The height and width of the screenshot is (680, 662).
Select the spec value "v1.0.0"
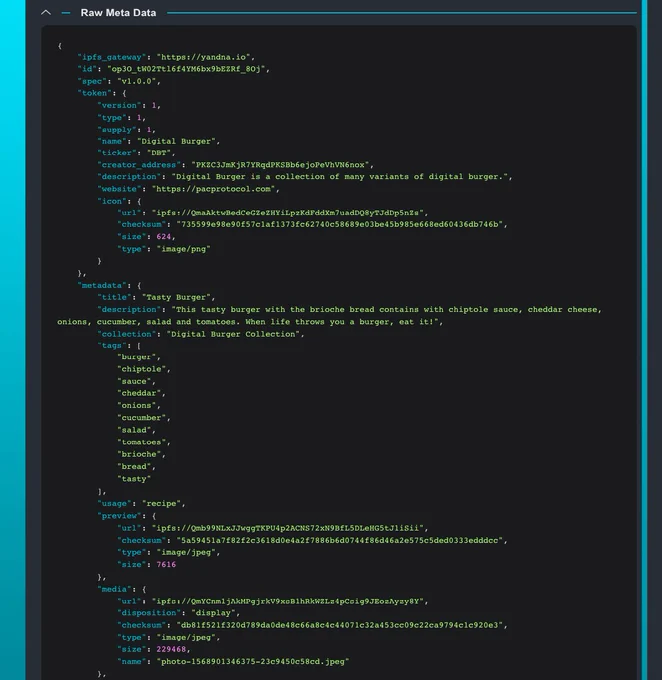click(x=137, y=81)
